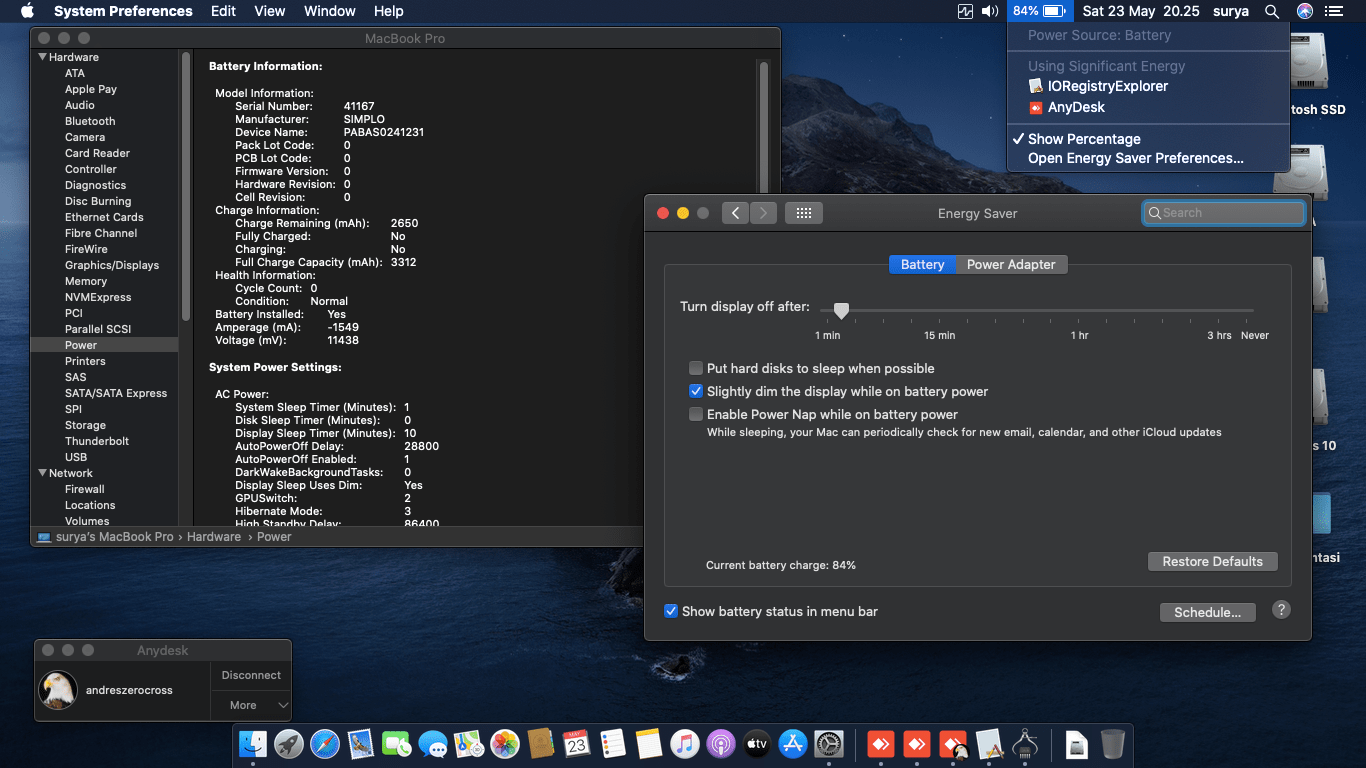
Task: Collapse the Hardware section in the sidebar
Action: [43, 57]
